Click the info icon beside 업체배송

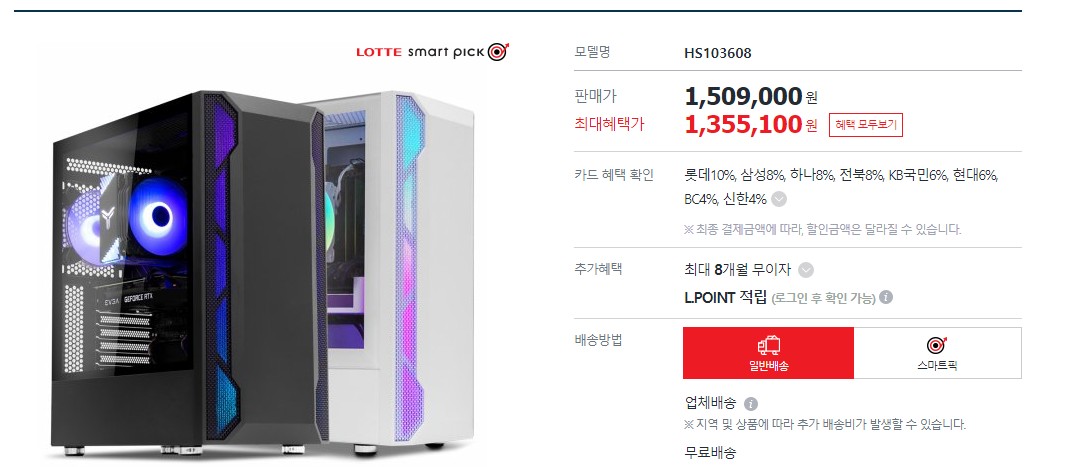pos(751,404)
